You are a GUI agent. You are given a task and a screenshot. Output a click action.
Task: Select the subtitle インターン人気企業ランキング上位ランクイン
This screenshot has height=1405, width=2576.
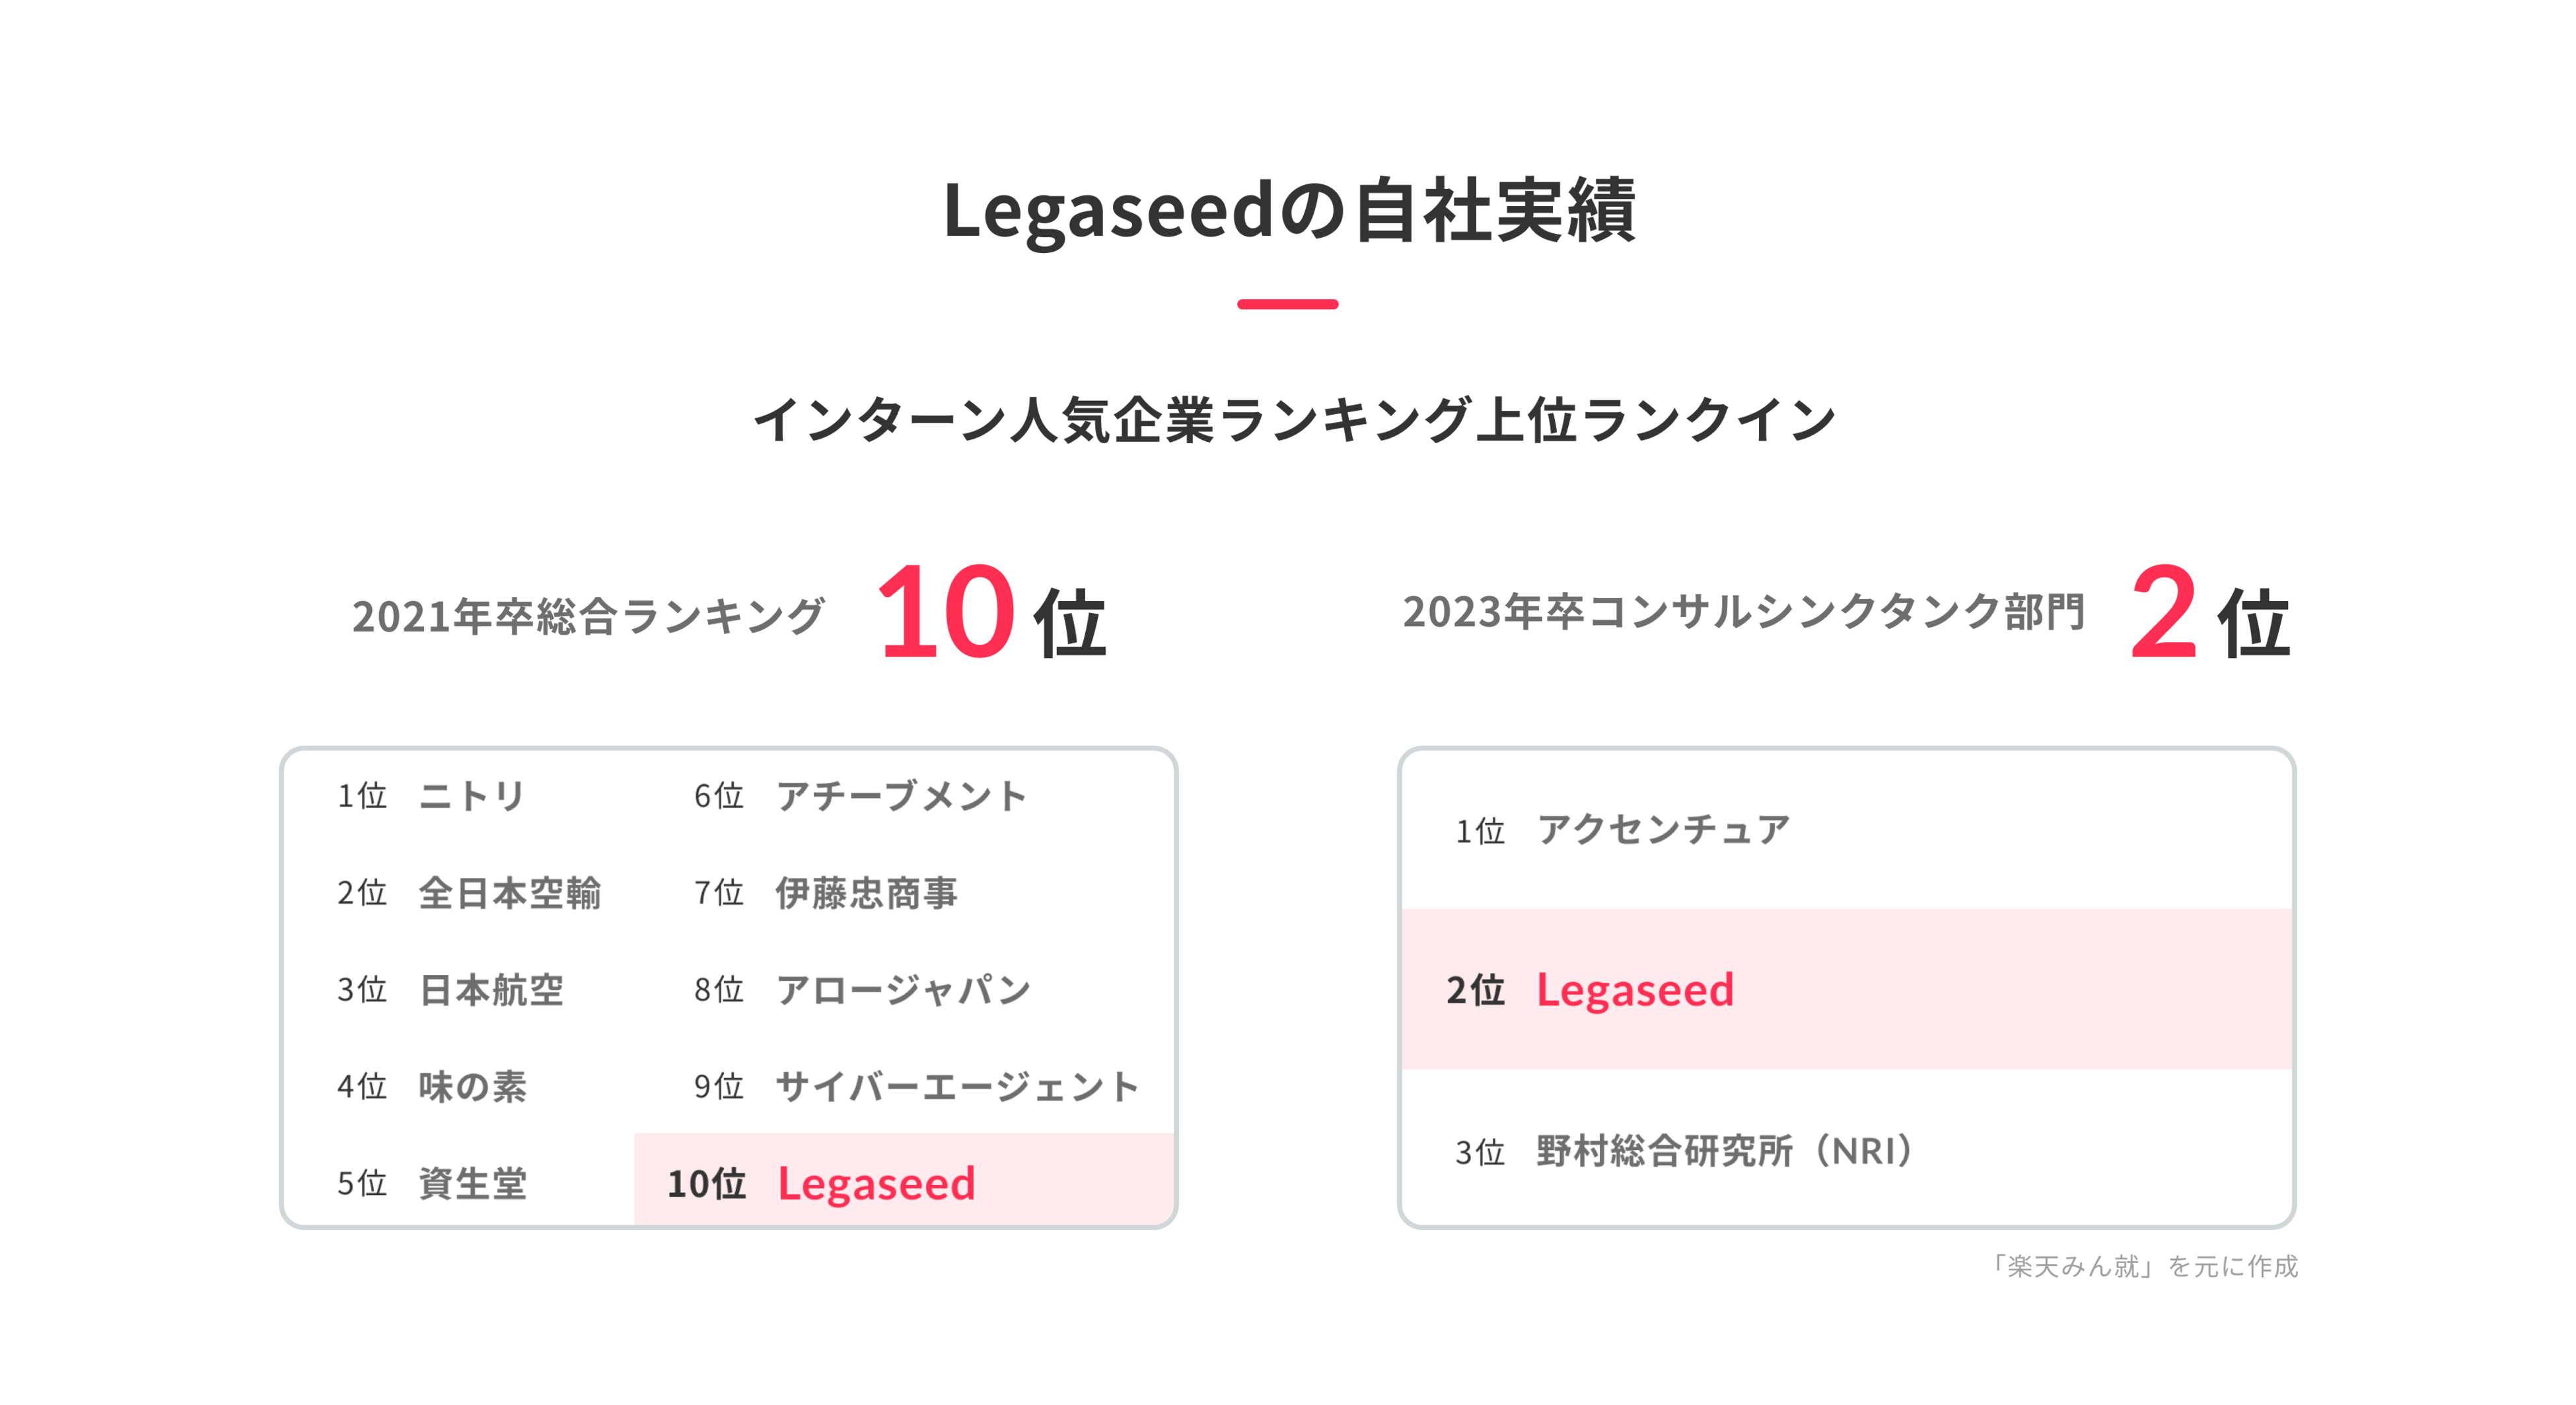pyautogui.click(x=1293, y=419)
